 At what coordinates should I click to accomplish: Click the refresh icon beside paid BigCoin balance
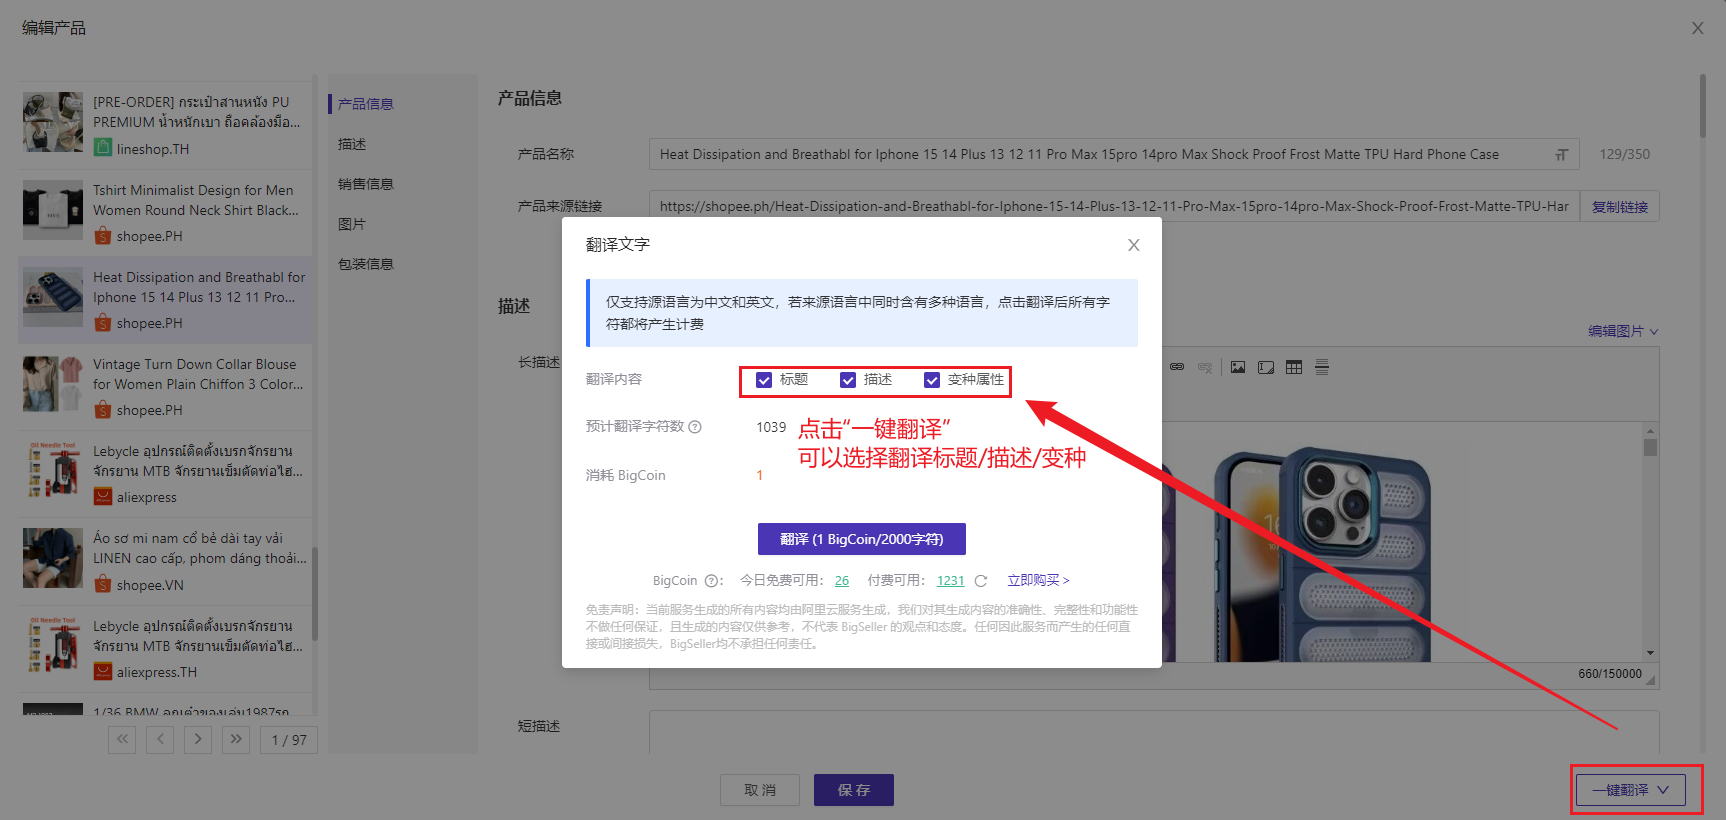coord(981,581)
